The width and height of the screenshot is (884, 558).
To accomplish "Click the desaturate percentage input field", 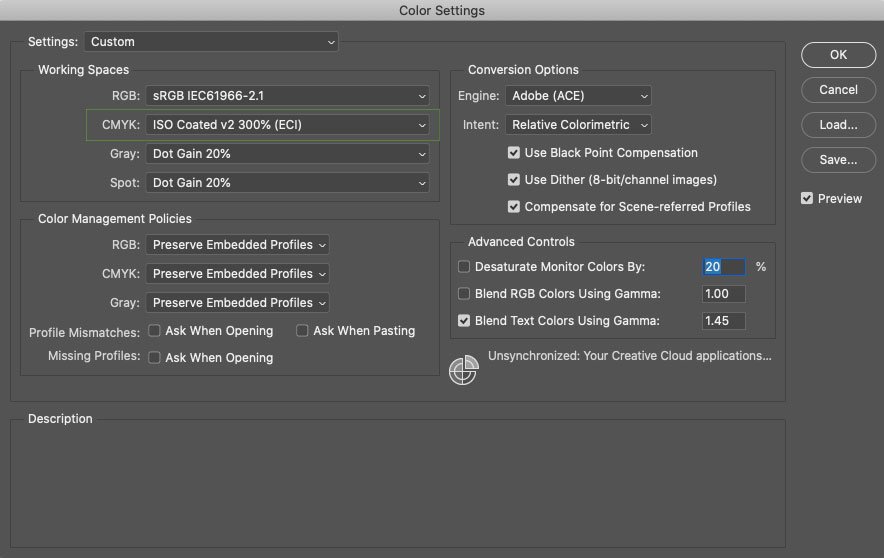I will [x=724, y=267].
